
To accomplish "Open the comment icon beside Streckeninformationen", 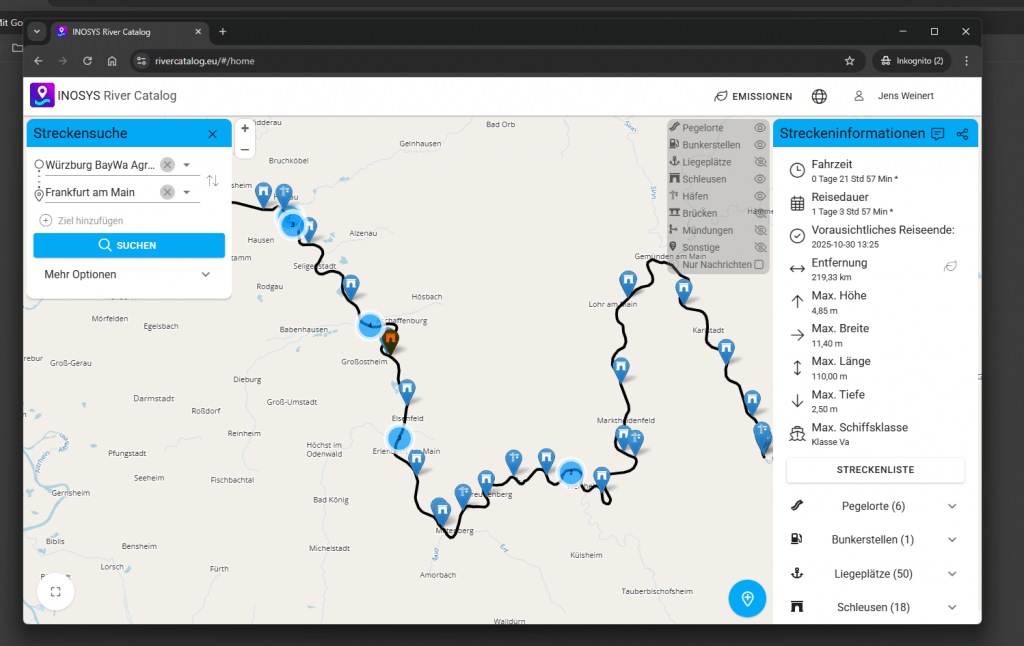I will pyautogui.click(x=937, y=134).
